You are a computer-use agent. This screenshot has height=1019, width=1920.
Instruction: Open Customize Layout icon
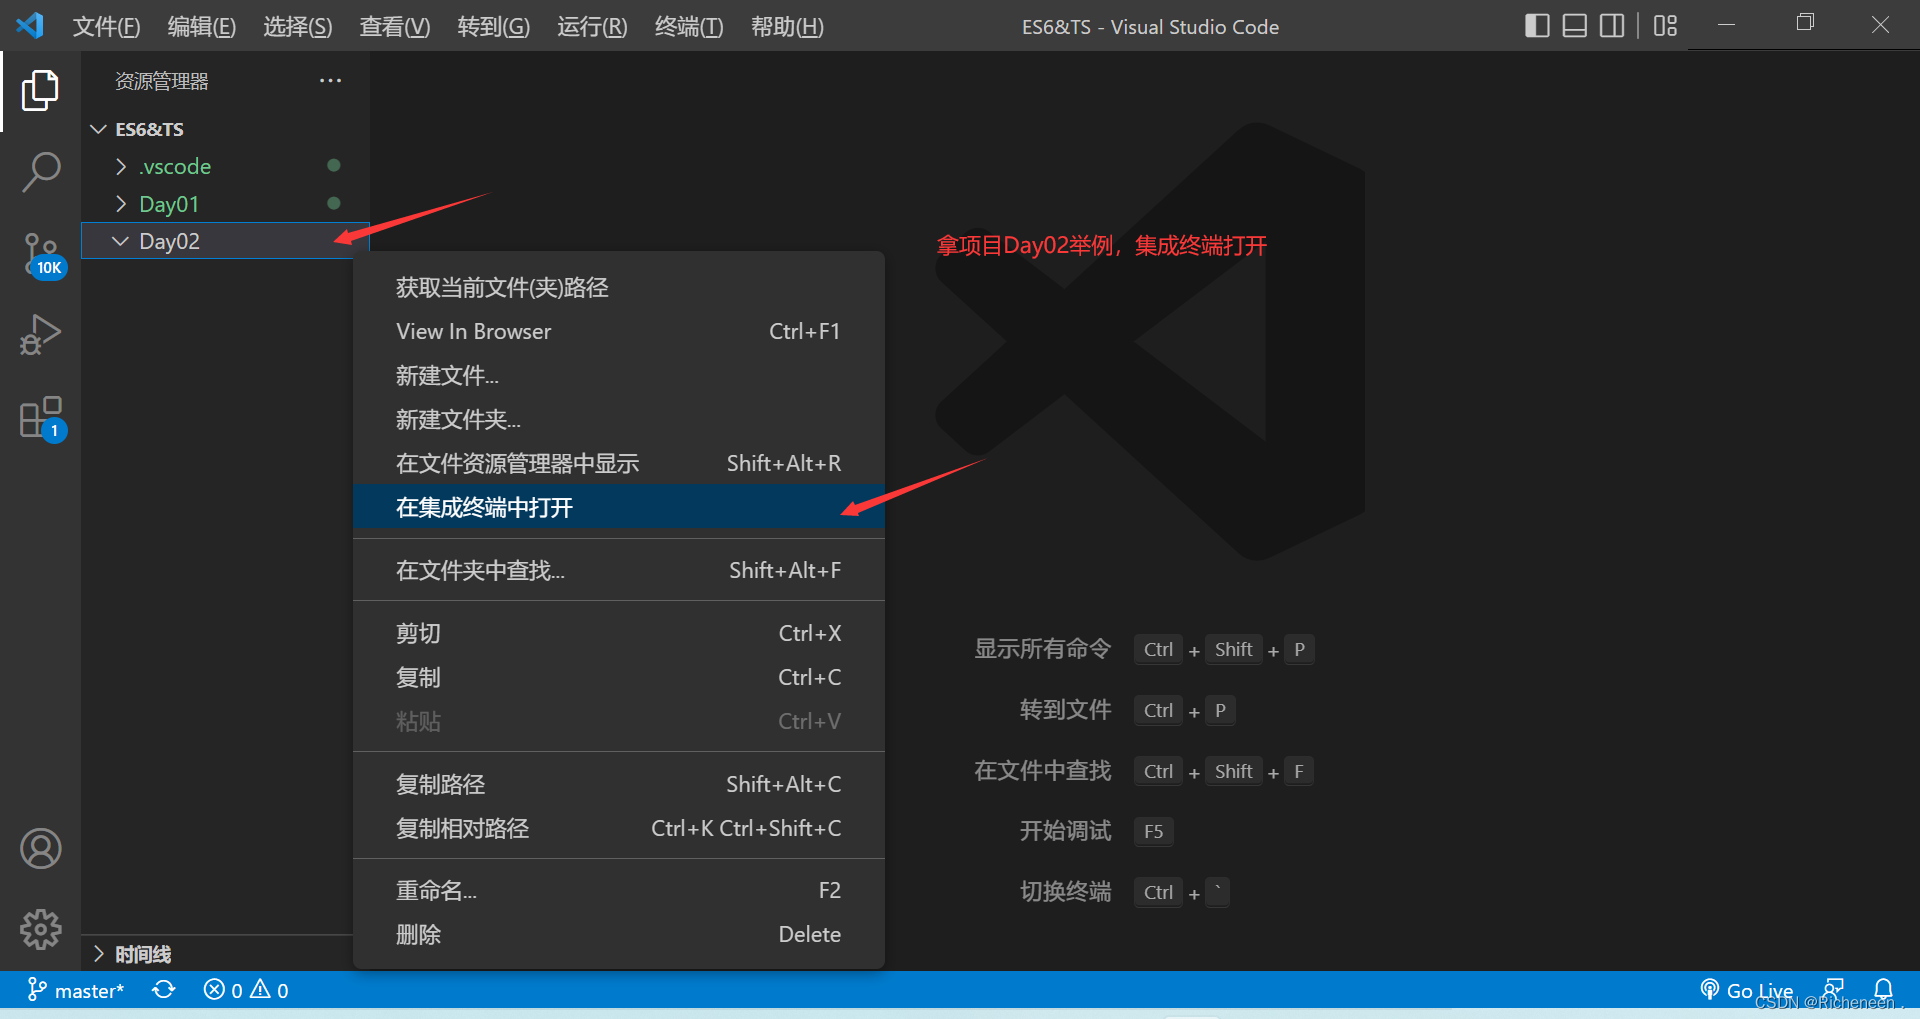point(1665,25)
